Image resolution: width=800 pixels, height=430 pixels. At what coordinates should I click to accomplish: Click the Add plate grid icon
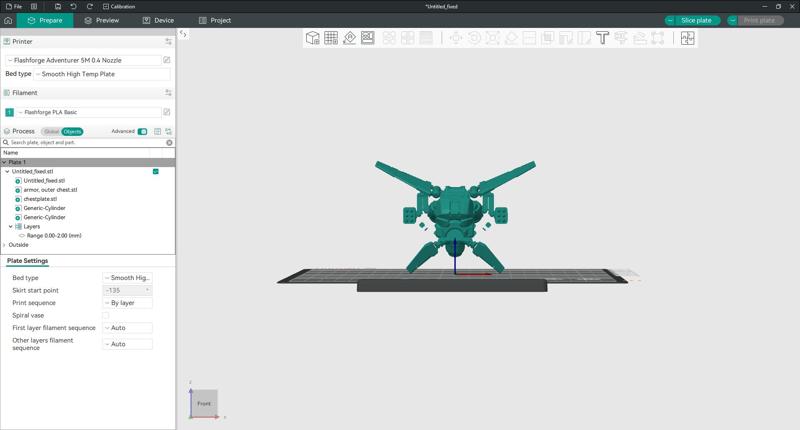(331, 38)
